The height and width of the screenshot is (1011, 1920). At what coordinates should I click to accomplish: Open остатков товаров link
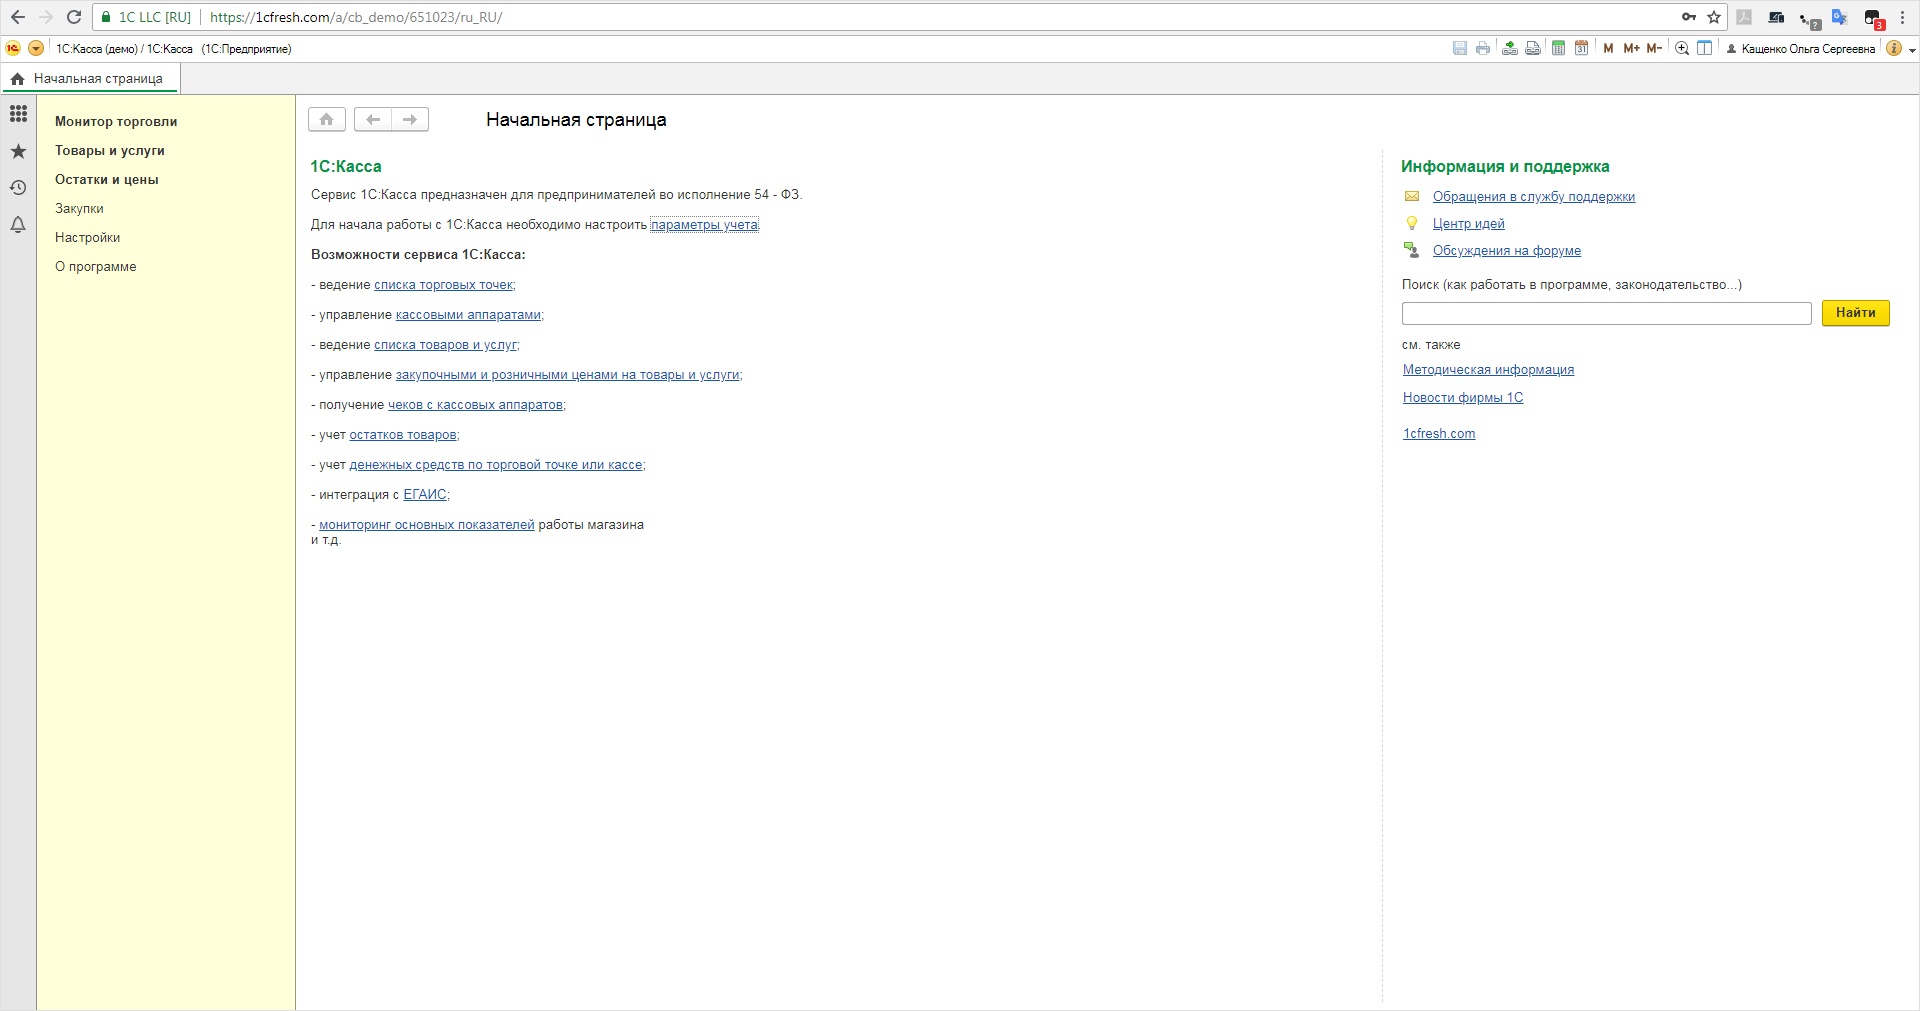click(x=403, y=435)
